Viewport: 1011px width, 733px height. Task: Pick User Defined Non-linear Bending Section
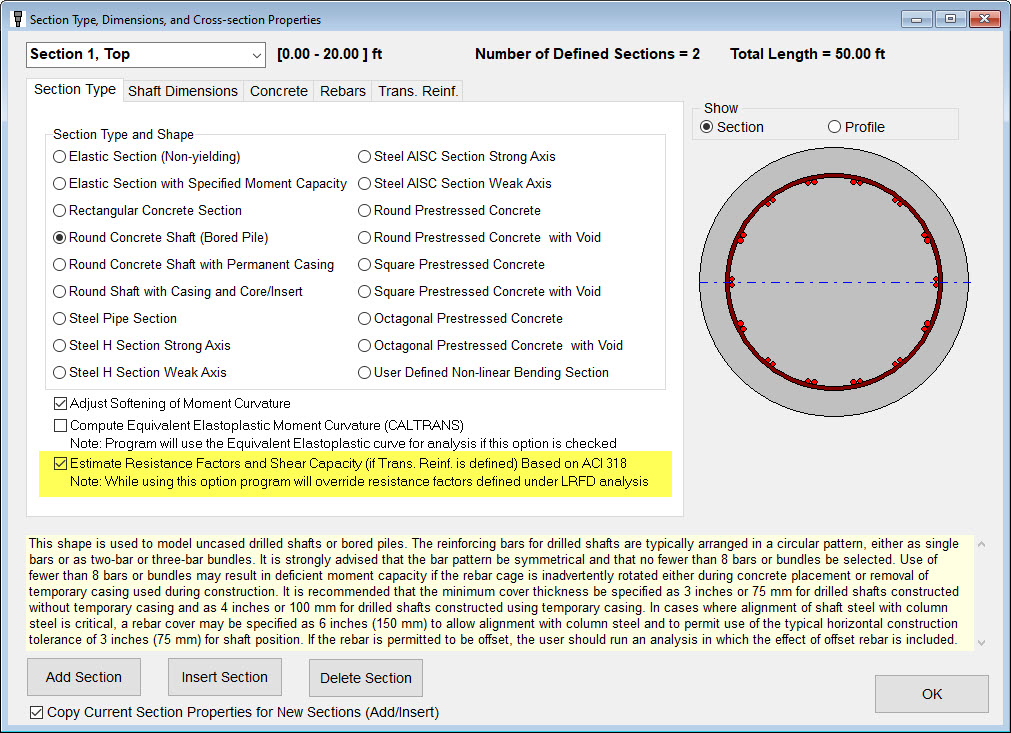(366, 373)
